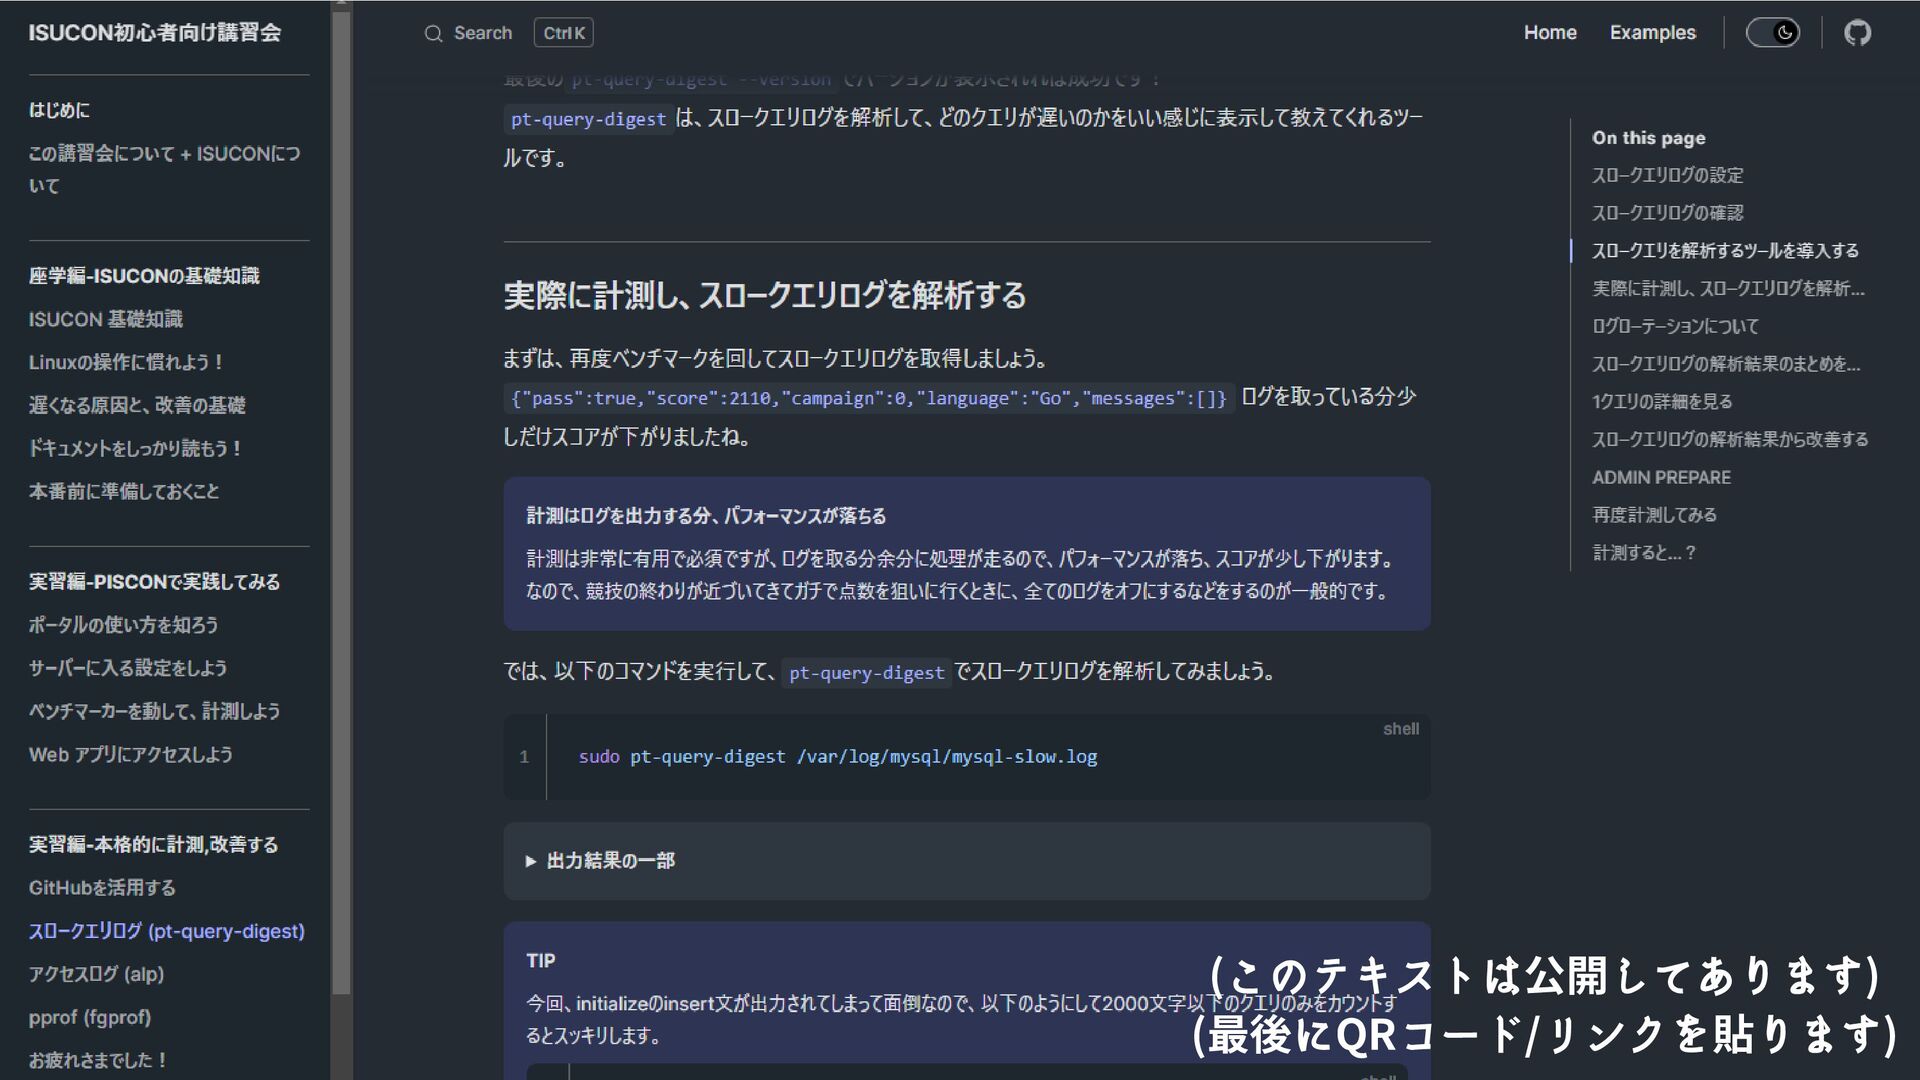
Task: Open Web アプリにアクセスしよう sidebar page
Action: click(x=131, y=754)
